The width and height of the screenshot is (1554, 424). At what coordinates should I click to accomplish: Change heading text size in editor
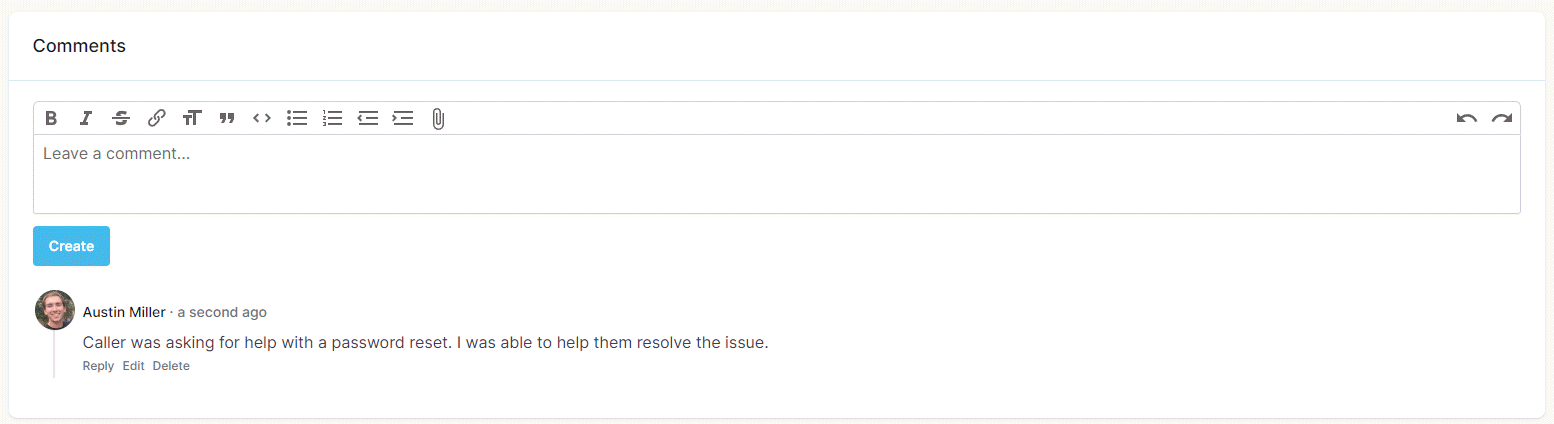pyautogui.click(x=192, y=118)
